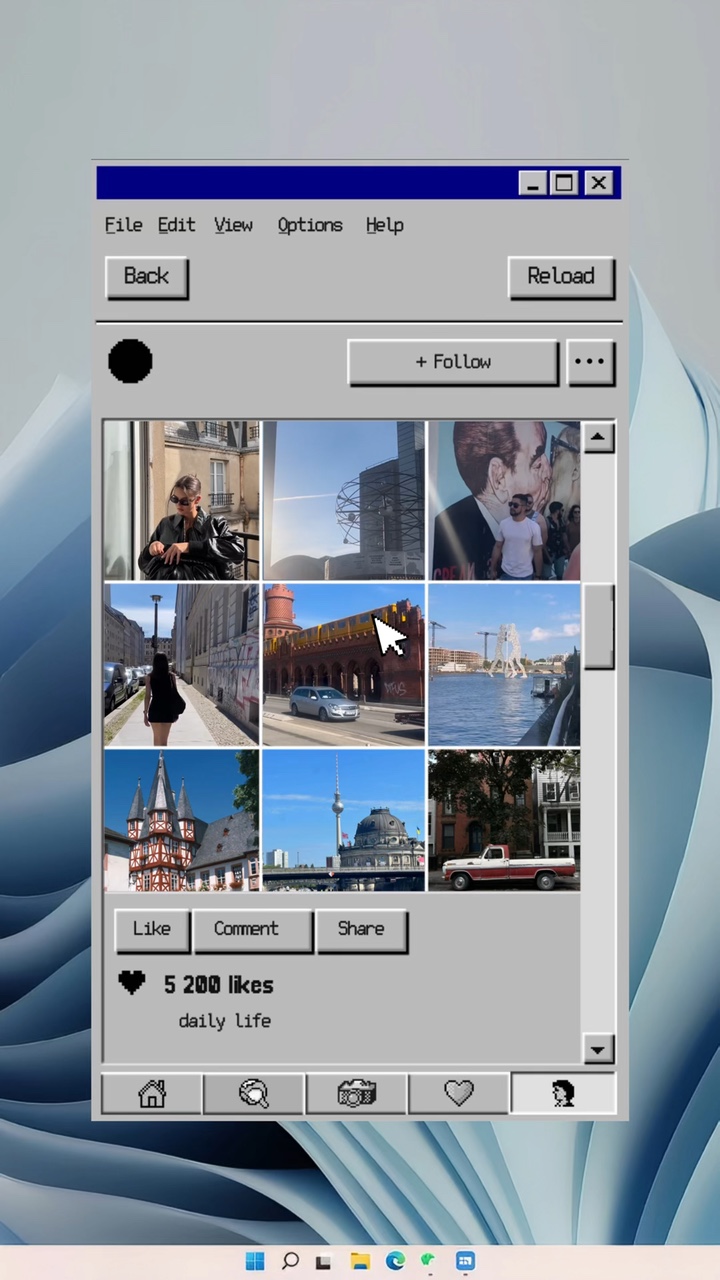
Task: Open the TV tower photo thumbnail
Action: [x=343, y=820]
